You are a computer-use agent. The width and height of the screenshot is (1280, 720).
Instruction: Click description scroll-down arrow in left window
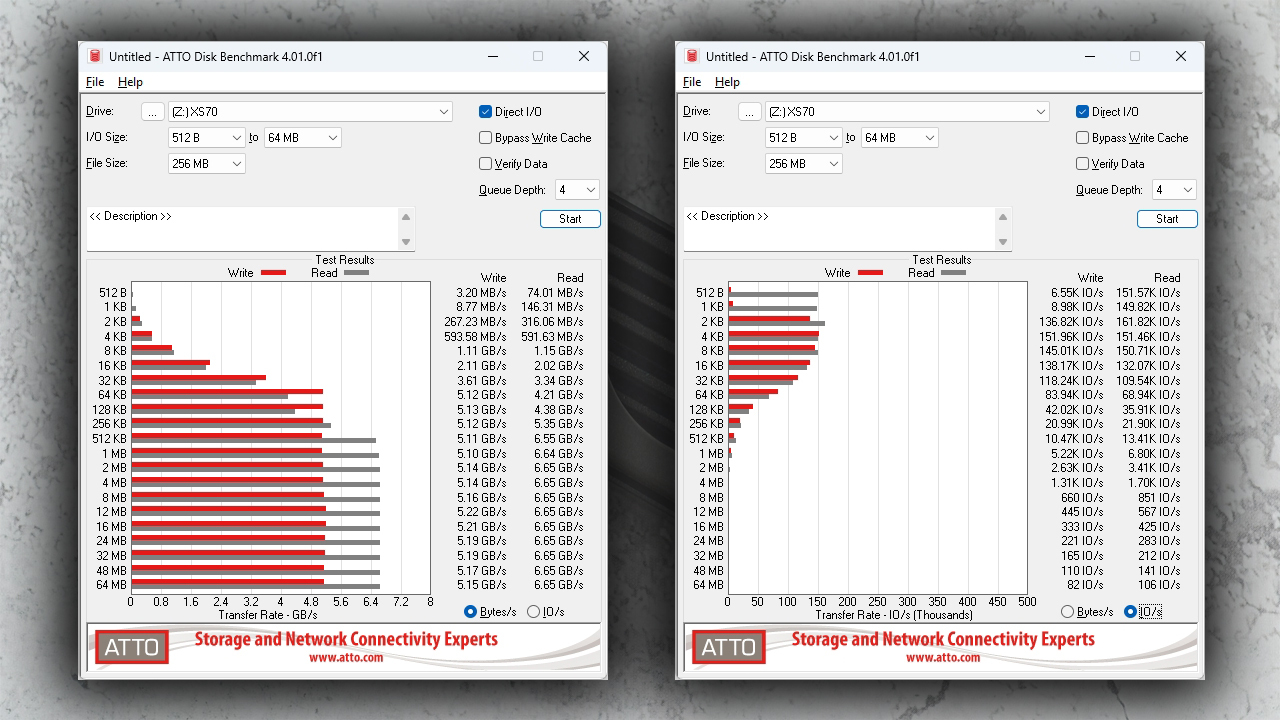406,242
